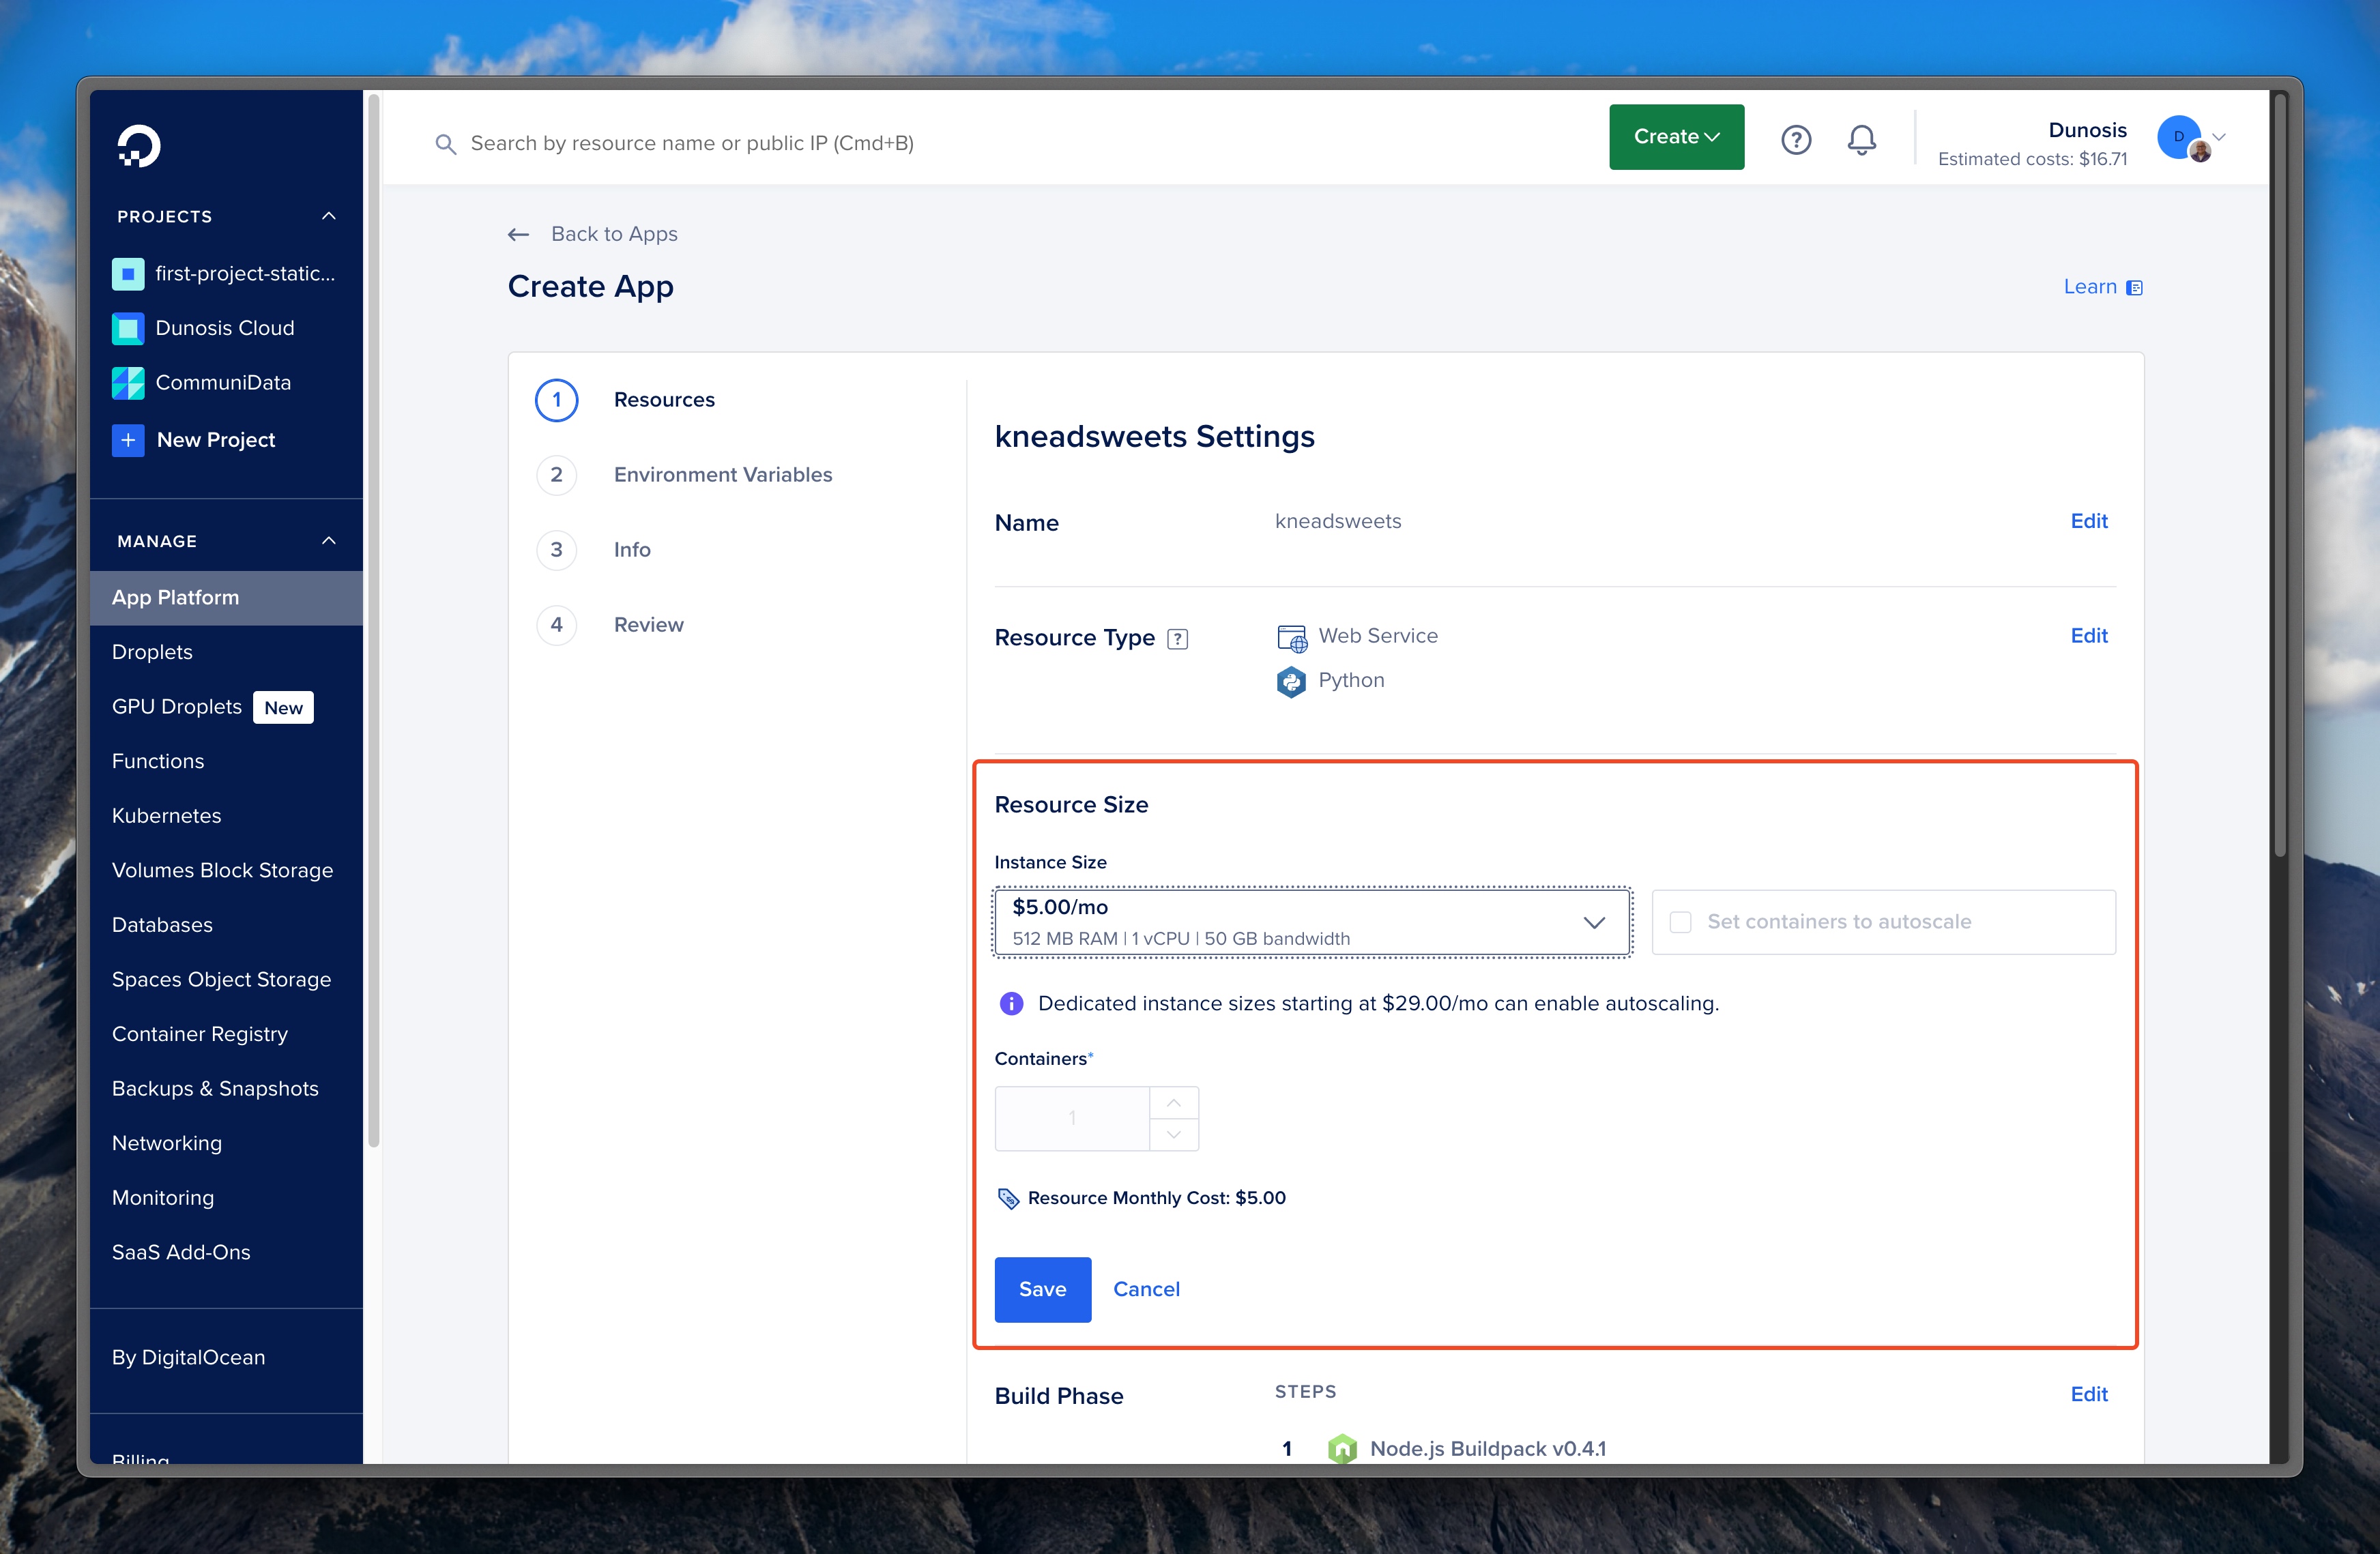The image size is (2380, 1554).
Task: Collapse the Projects section
Action: (x=329, y=216)
